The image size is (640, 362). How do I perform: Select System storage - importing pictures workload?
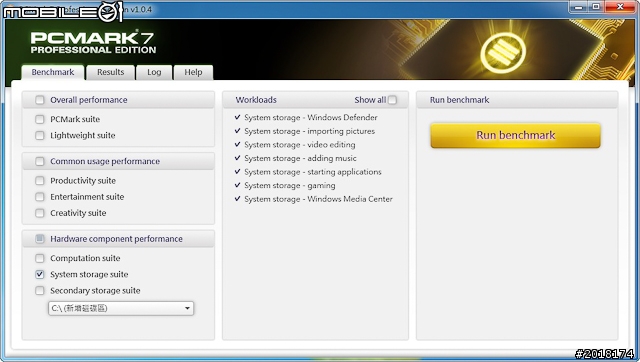(x=309, y=131)
